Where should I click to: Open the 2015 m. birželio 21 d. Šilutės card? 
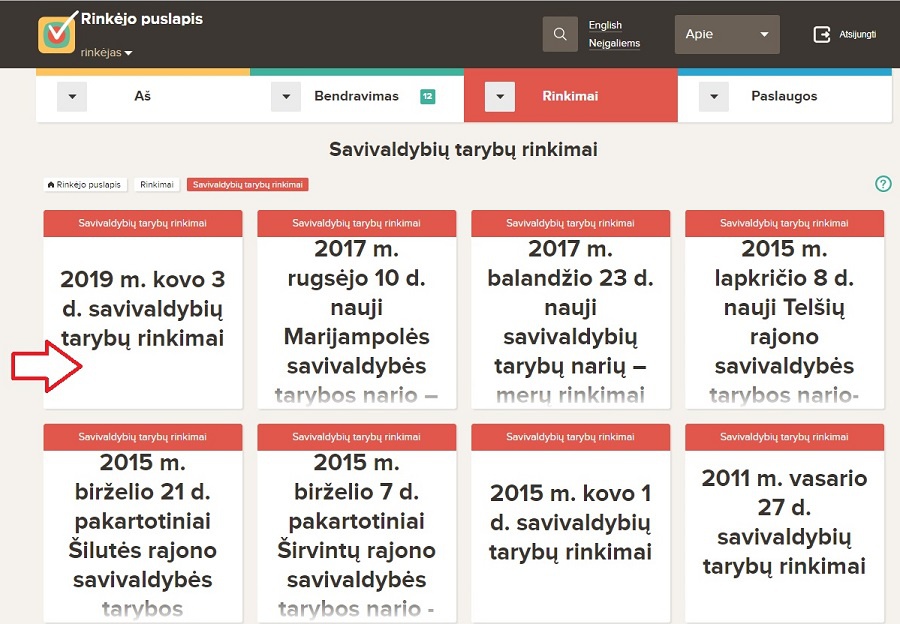(x=143, y=523)
